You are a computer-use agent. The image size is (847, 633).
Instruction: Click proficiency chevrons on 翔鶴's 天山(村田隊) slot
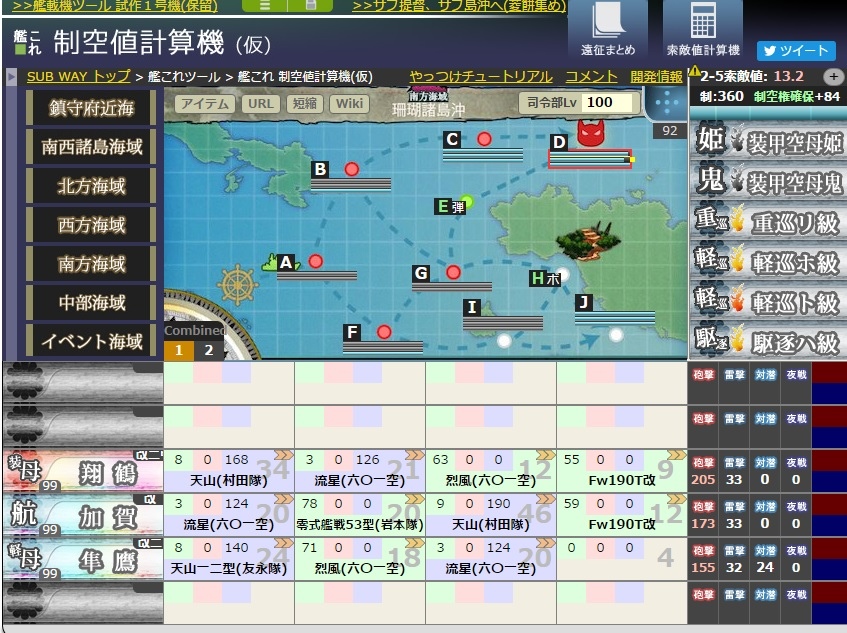click(284, 455)
